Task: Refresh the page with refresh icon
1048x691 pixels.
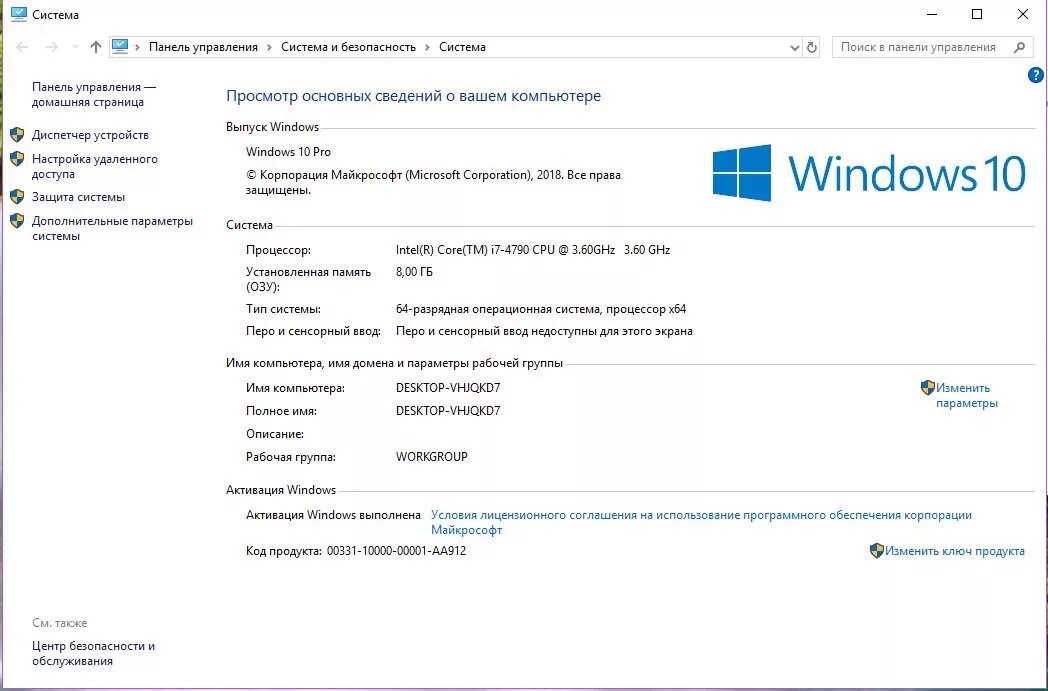Action: pos(811,47)
